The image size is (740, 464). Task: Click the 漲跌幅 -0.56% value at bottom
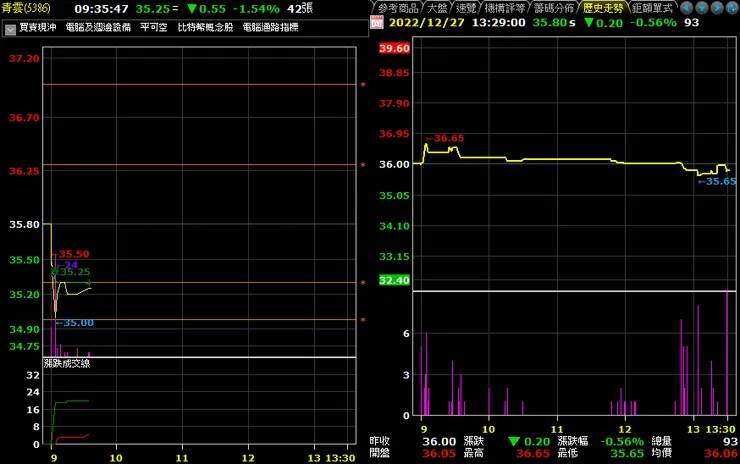tap(622, 441)
